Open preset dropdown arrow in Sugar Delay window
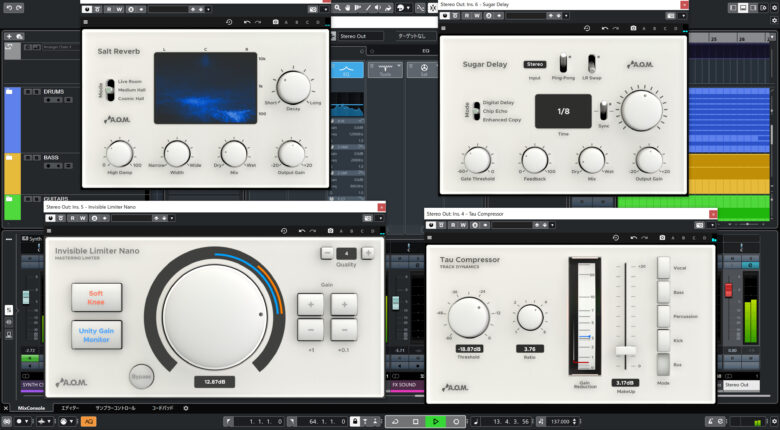The image size is (780, 430). (567, 16)
